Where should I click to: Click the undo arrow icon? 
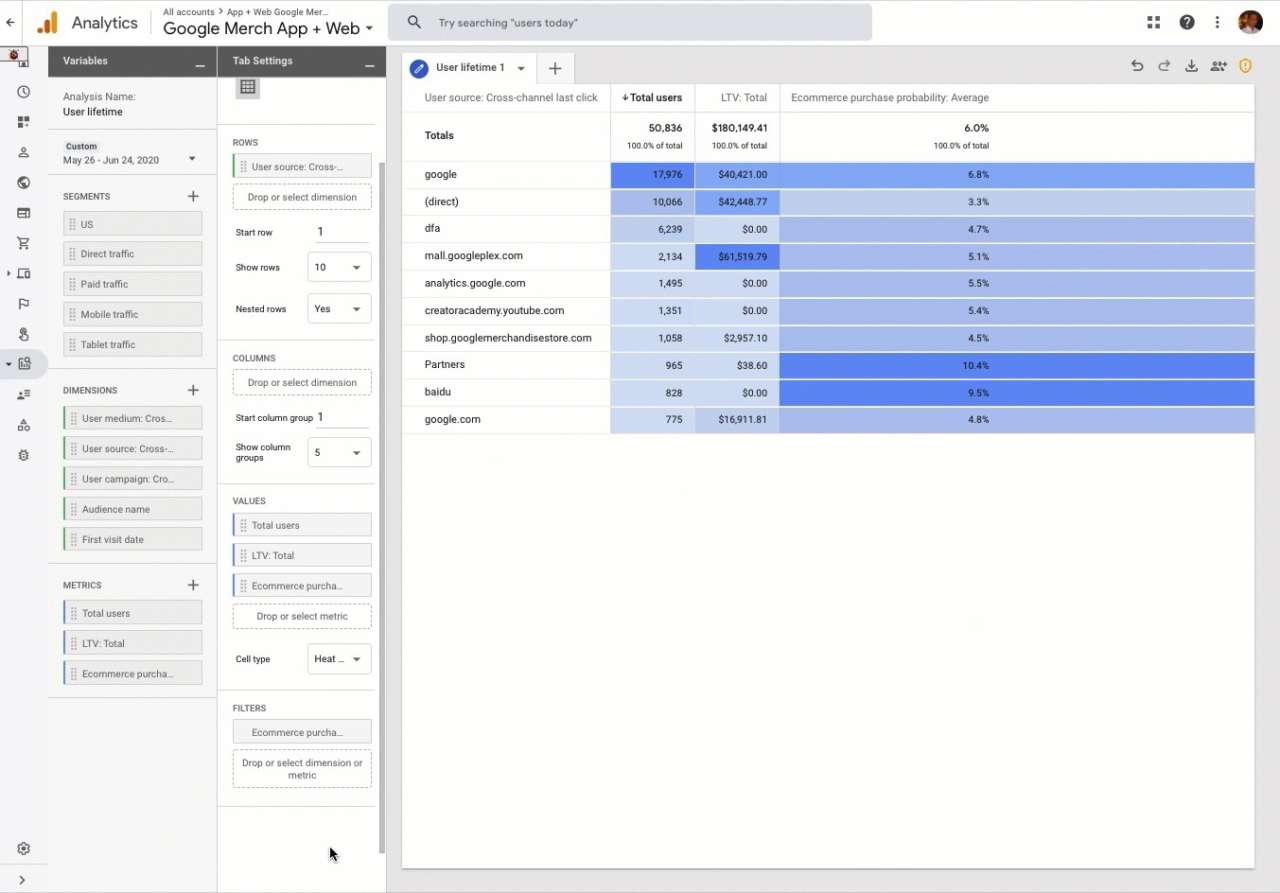tap(1137, 66)
